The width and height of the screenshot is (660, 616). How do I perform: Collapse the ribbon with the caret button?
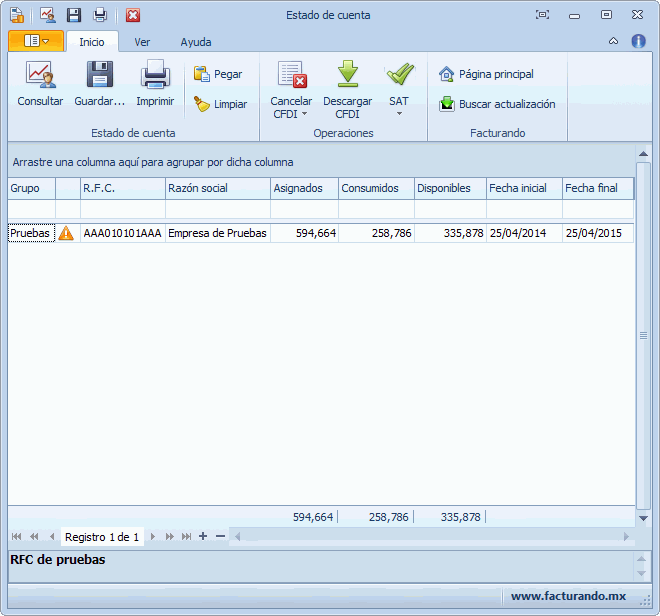[x=614, y=41]
